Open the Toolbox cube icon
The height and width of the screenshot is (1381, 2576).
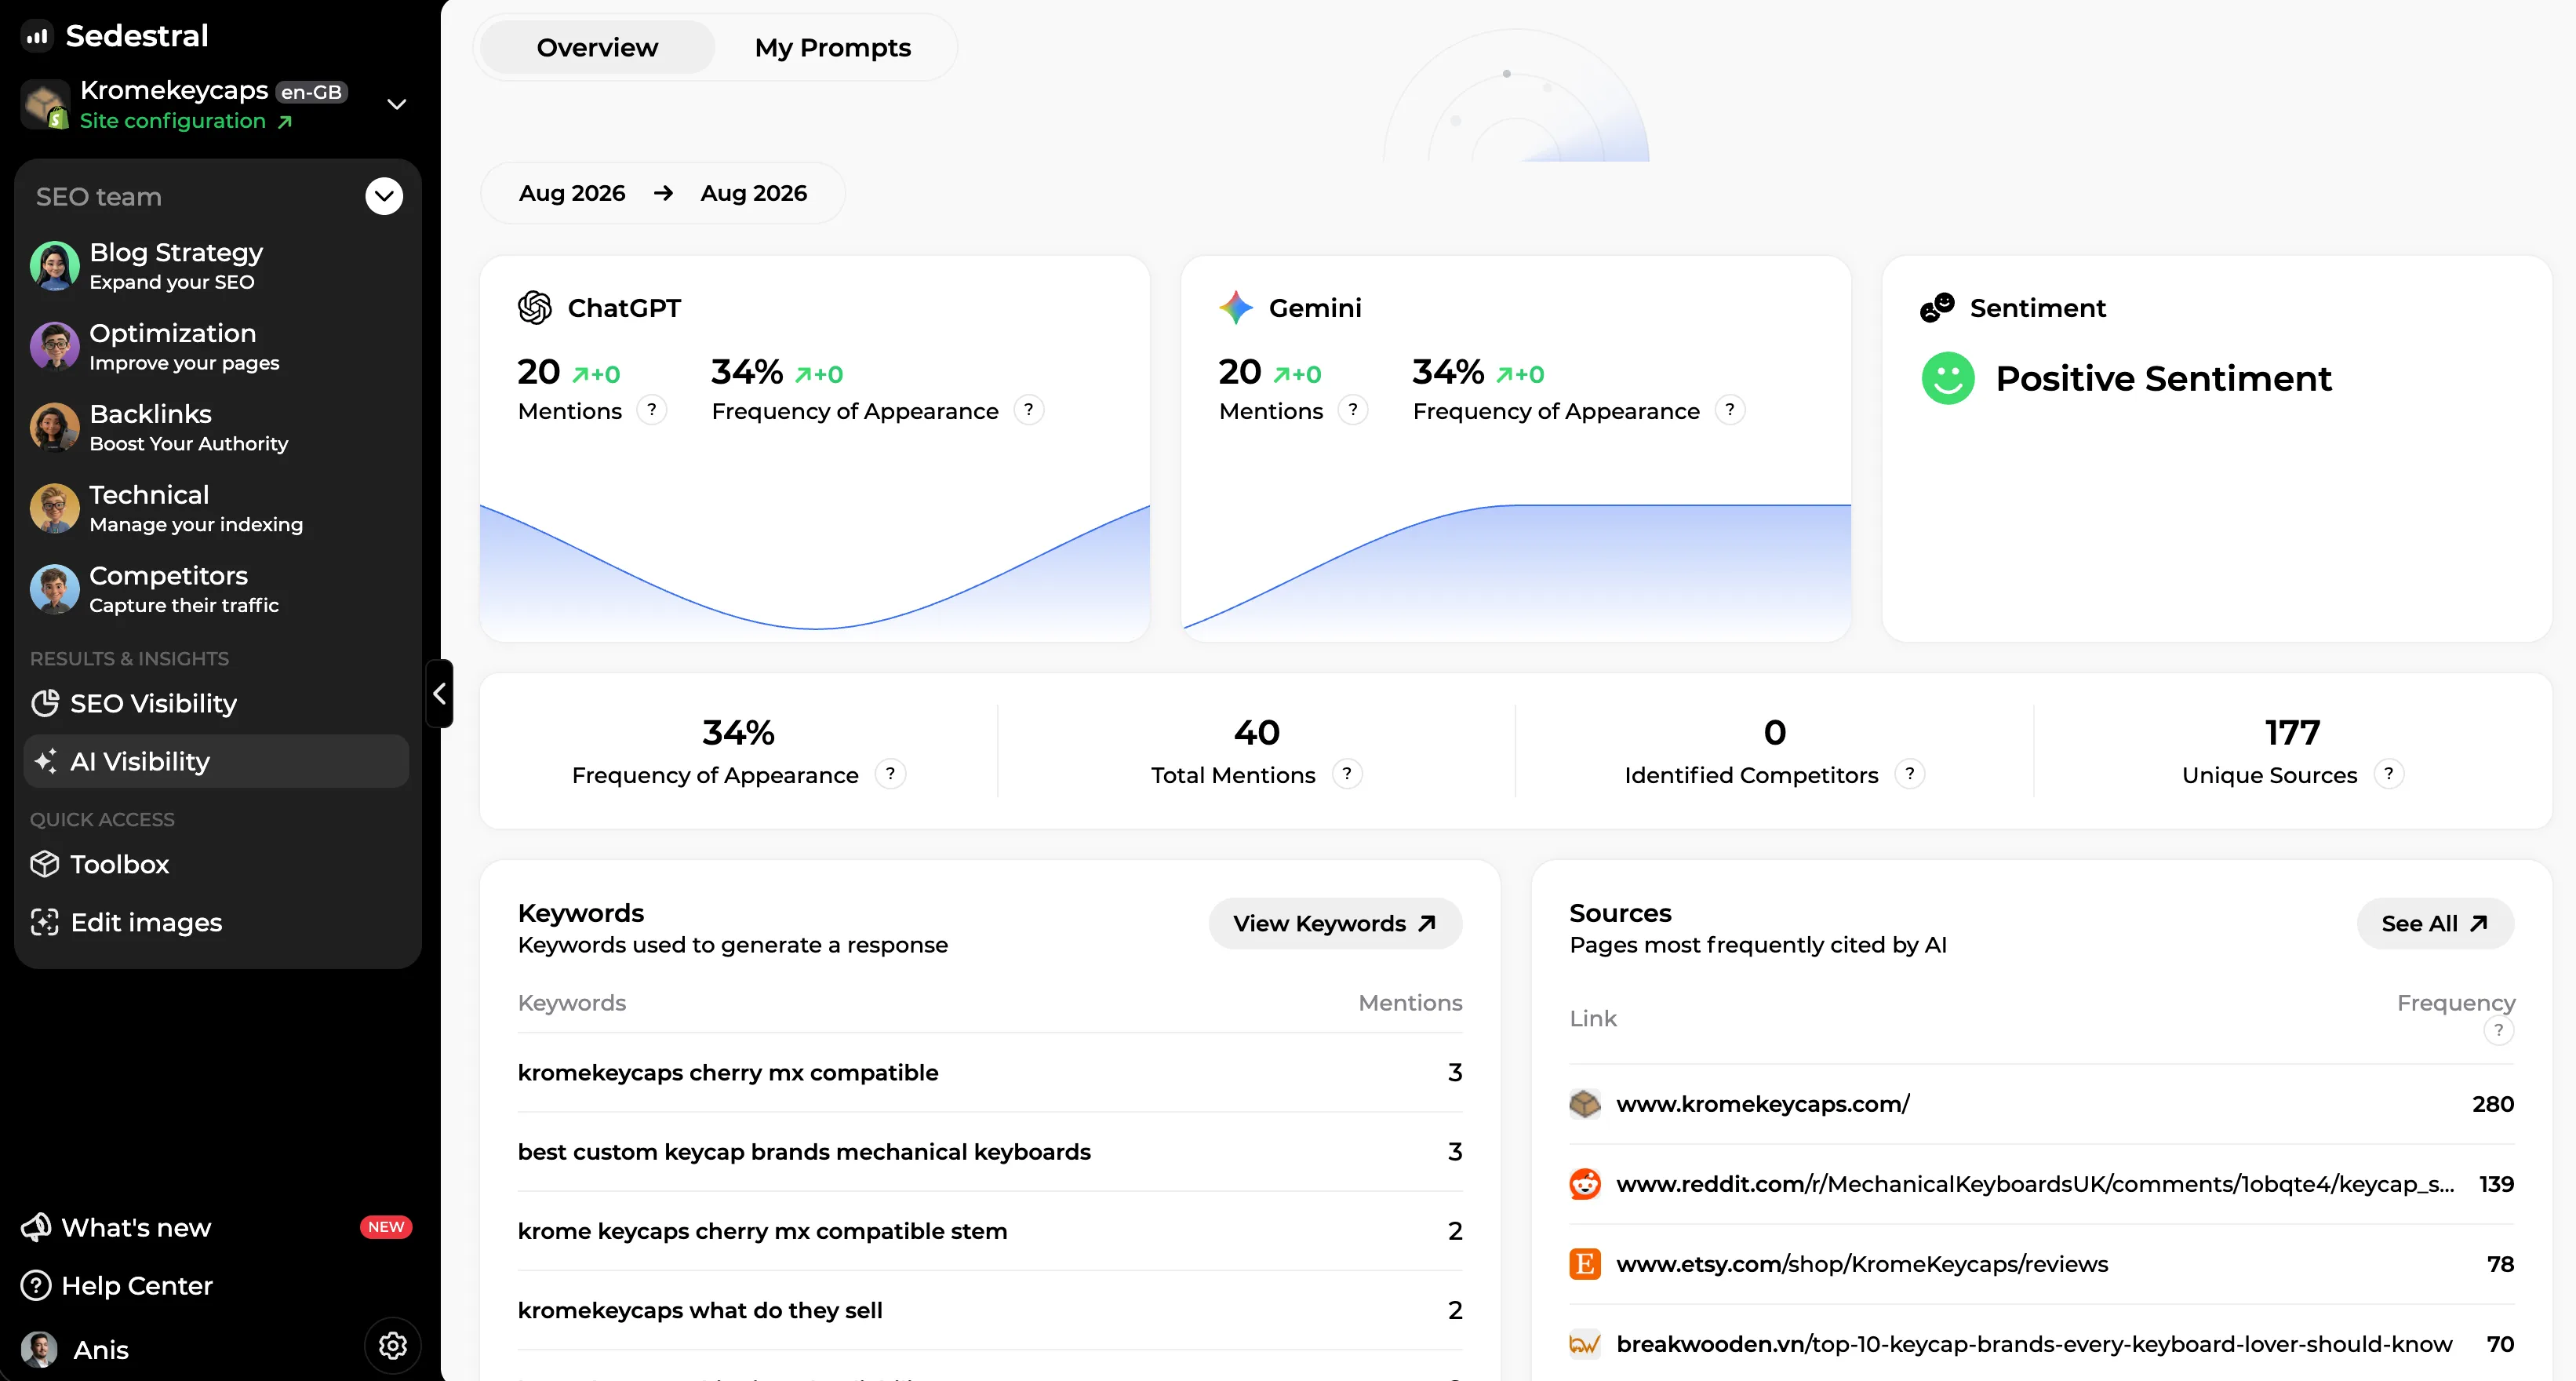point(45,863)
